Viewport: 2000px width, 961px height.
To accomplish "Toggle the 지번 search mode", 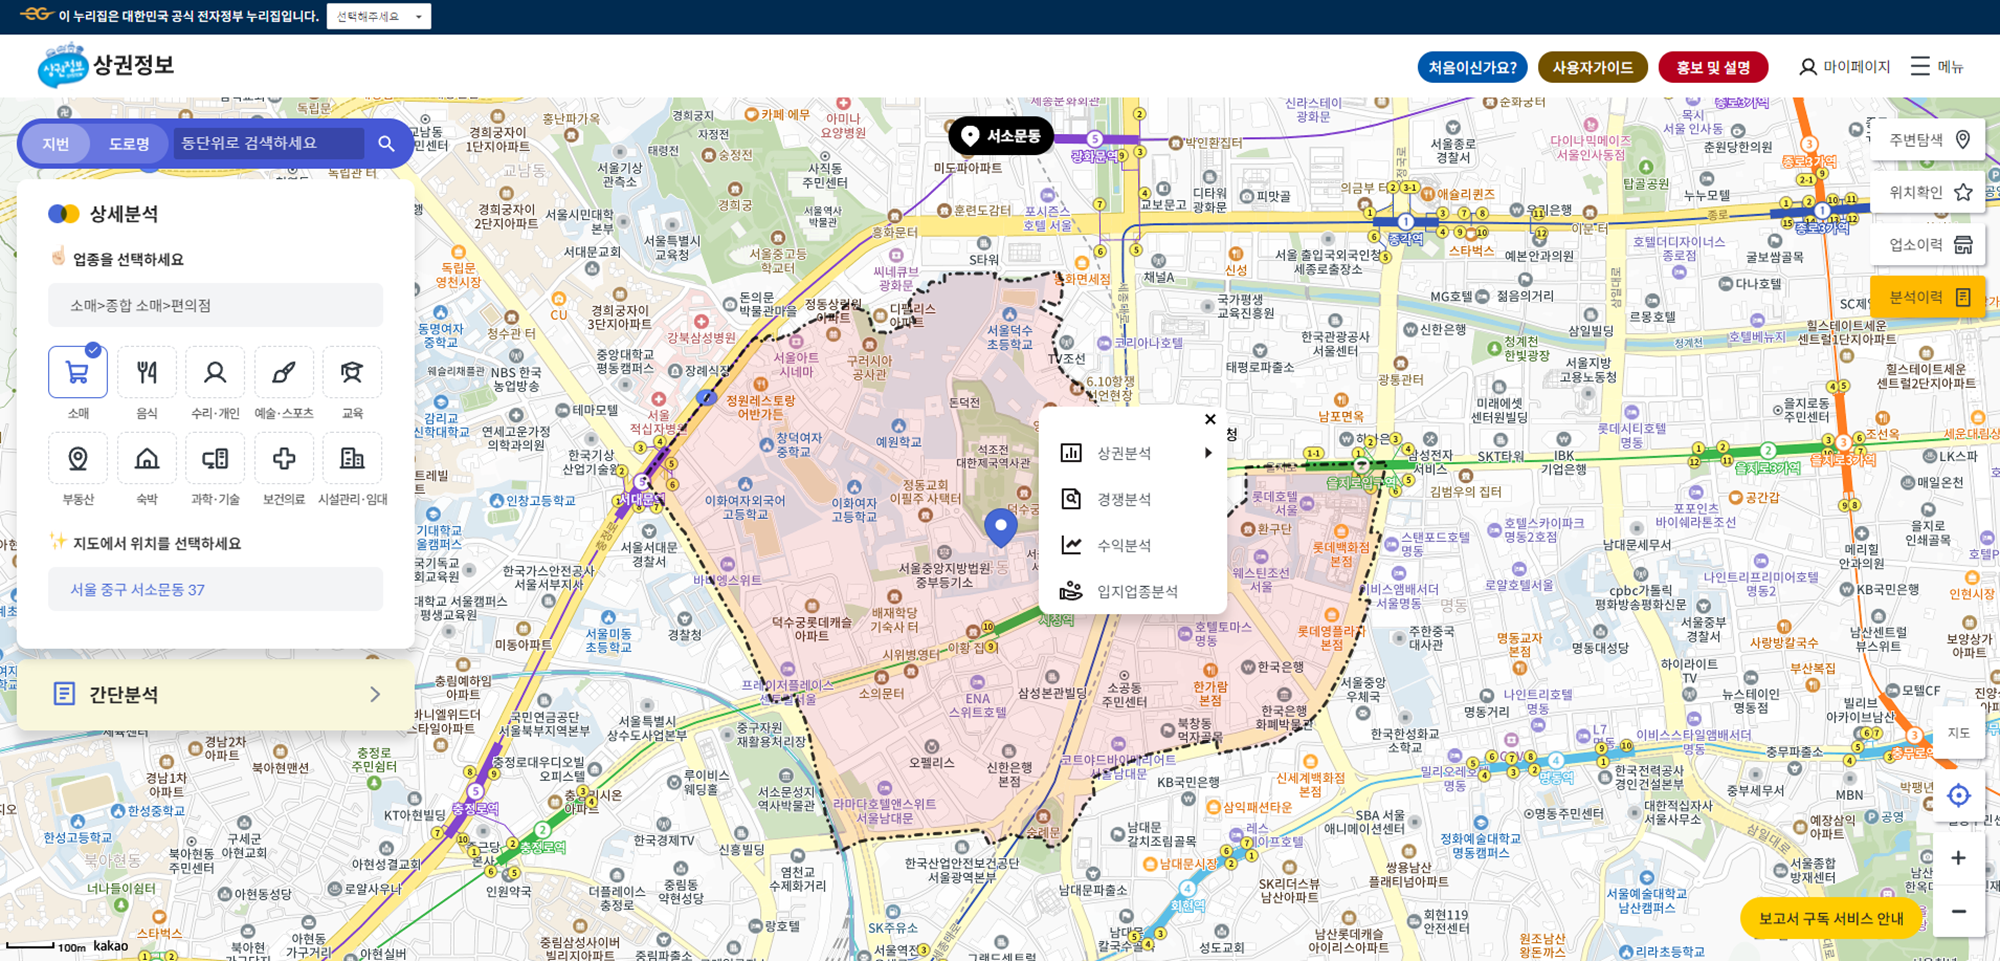I will [57, 143].
